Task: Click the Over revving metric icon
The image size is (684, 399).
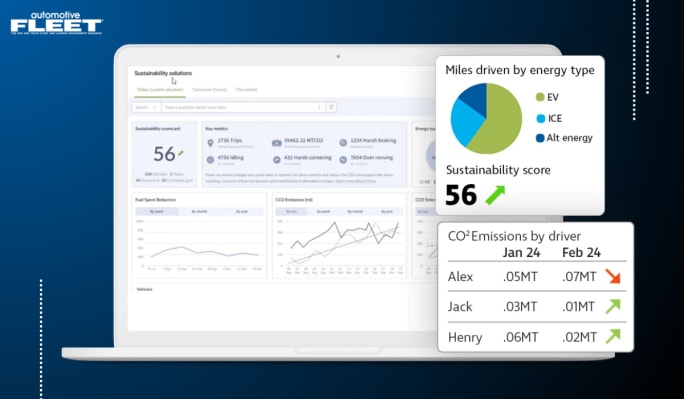Action: tap(343, 160)
